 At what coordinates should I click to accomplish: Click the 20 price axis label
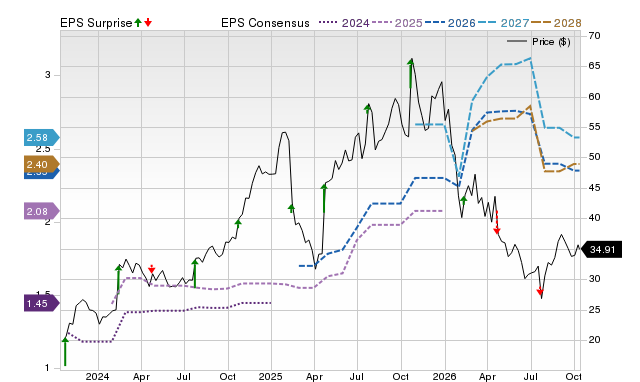(x=594, y=340)
